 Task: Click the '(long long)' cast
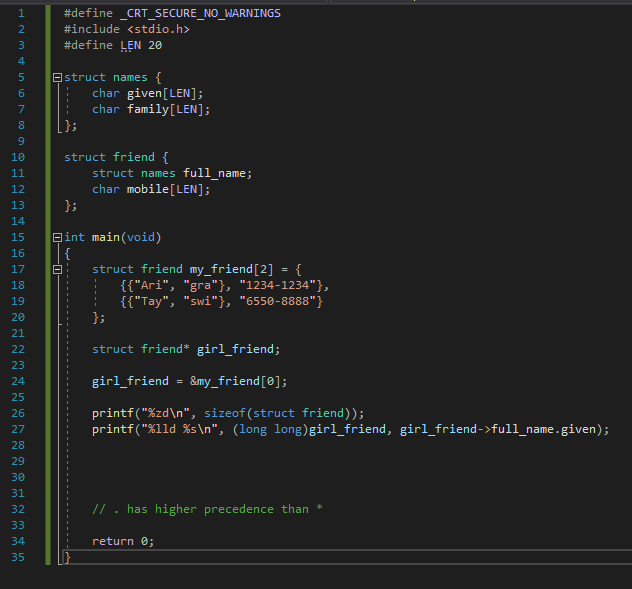[270, 429]
